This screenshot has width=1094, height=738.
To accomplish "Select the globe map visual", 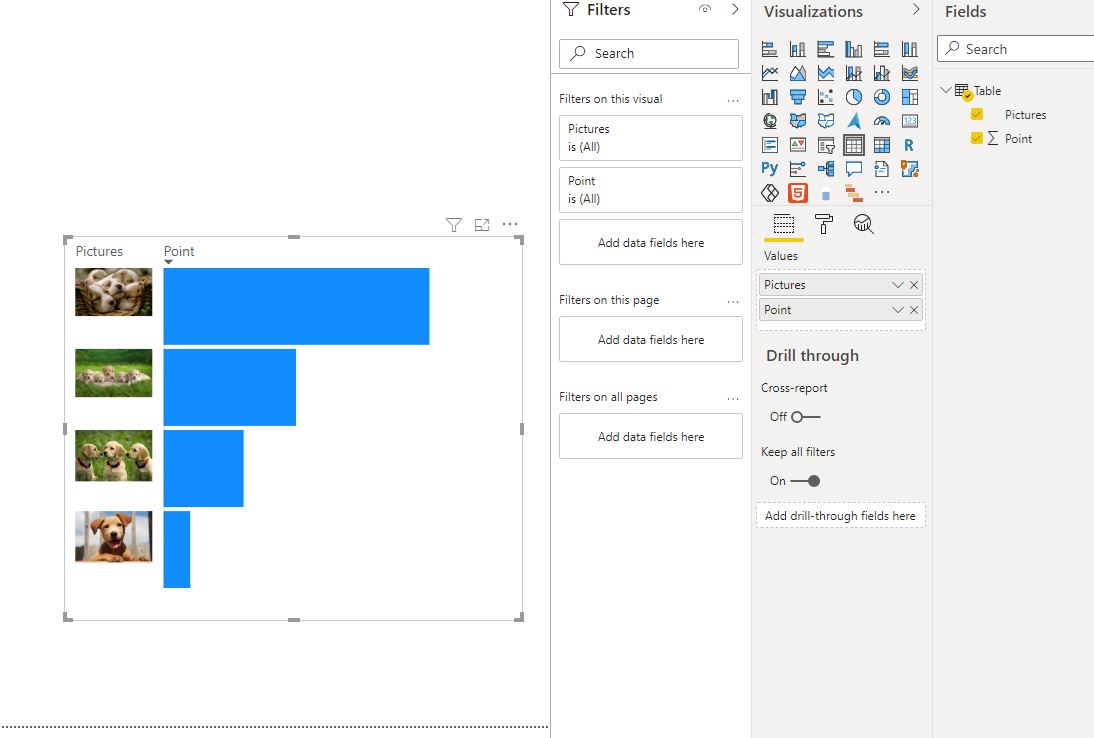I will 770,121.
